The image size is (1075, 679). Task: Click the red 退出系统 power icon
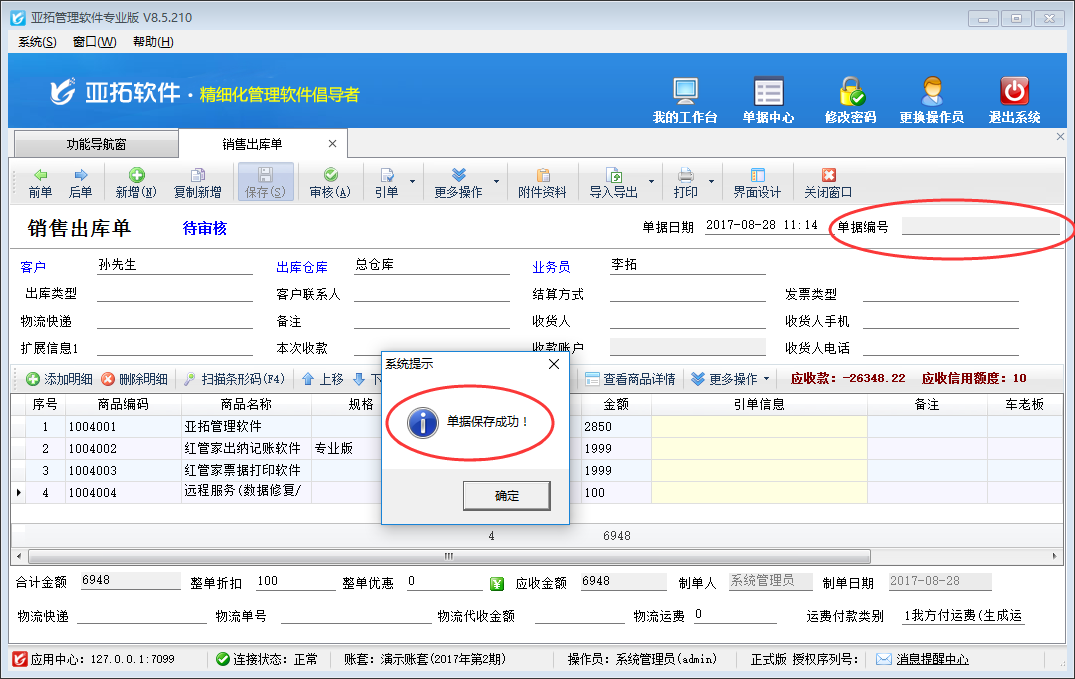1014,92
